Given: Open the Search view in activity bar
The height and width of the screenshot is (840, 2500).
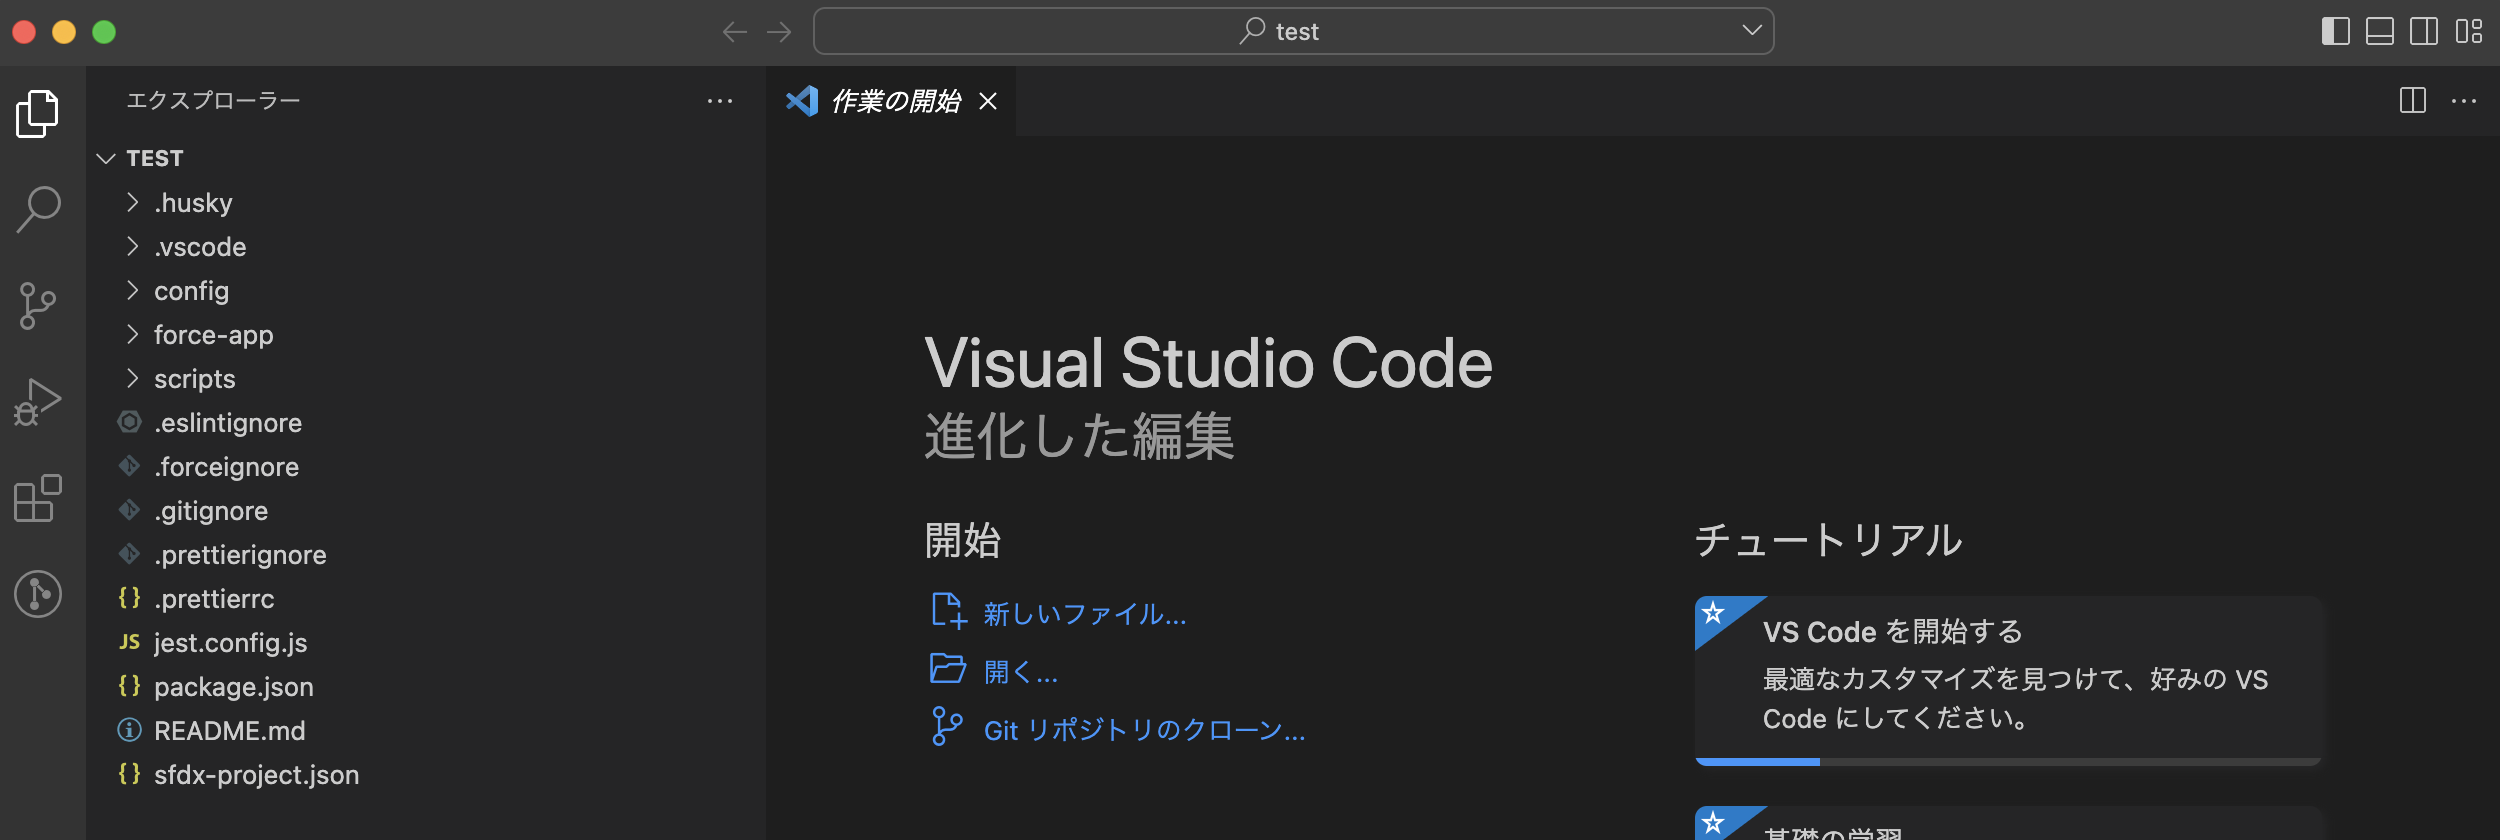Looking at the screenshot, I should [38, 209].
